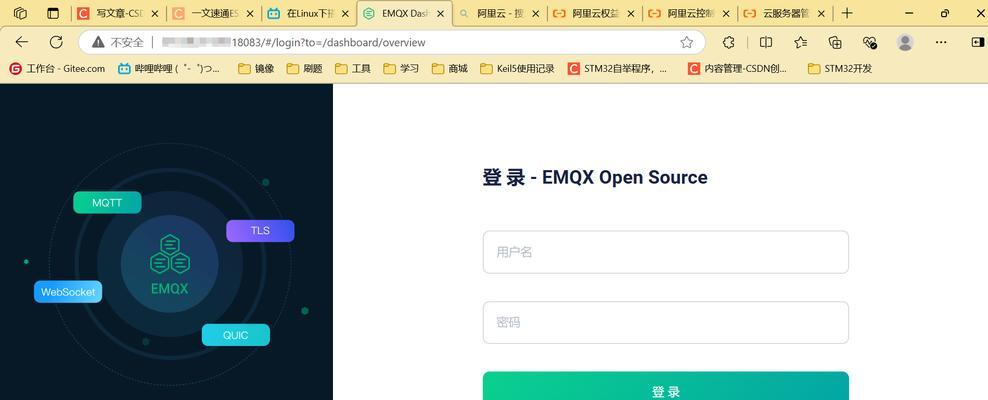Click the 用户名 username field
The height and width of the screenshot is (400, 988).
click(x=665, y=252)
